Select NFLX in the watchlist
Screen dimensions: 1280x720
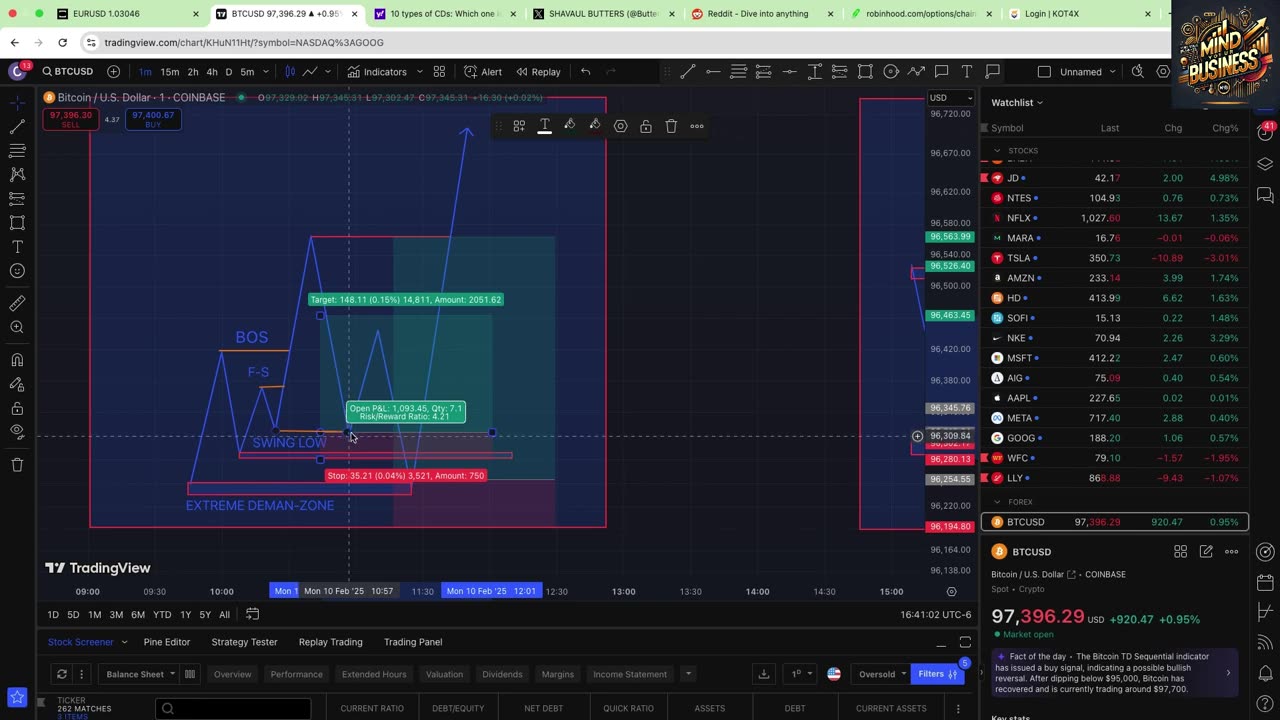point(1115,218)
